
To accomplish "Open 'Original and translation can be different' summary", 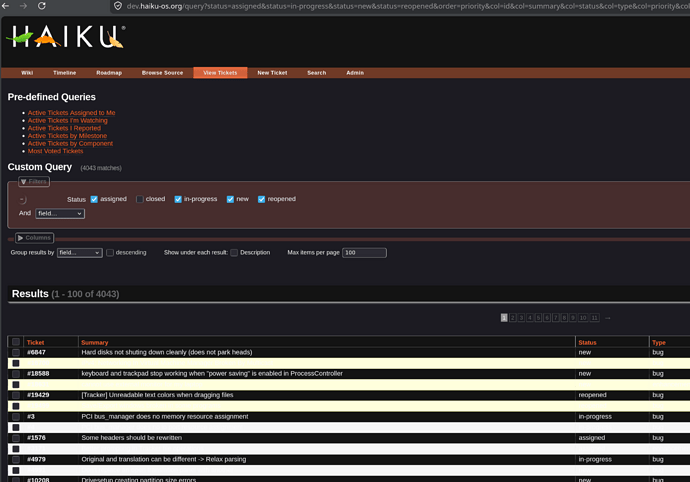I will pyautogui.click(x=164, y=460).
